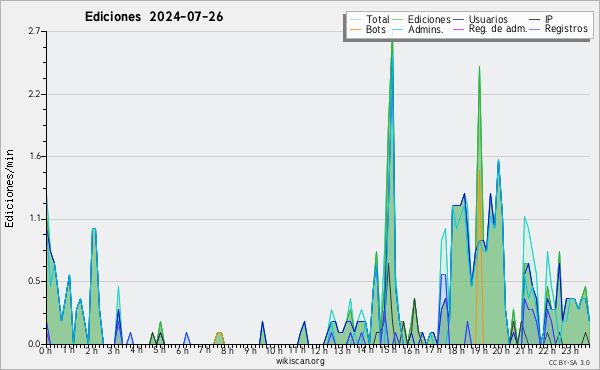Image resolution: width=600 pixels, height=370 pixels.
Task: Click the '23 h' x-axis tick label
Action: click(569, 350)
